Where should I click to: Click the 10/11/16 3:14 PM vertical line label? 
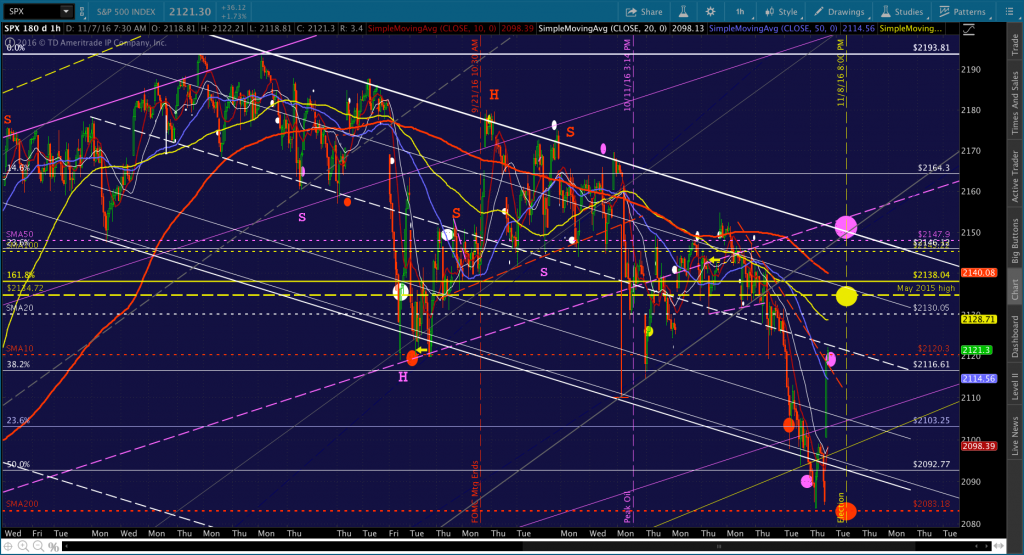point(627,74)
